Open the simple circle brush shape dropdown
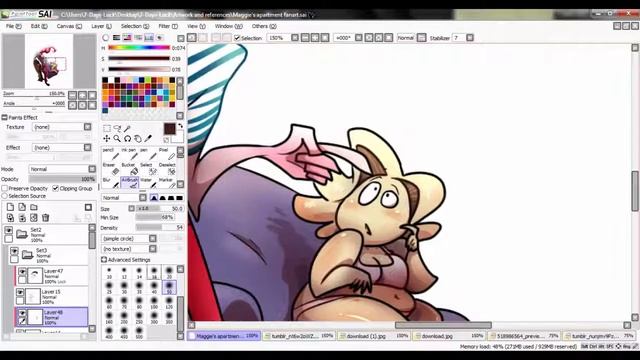640x360 pixels. click(x=152, y=238)
